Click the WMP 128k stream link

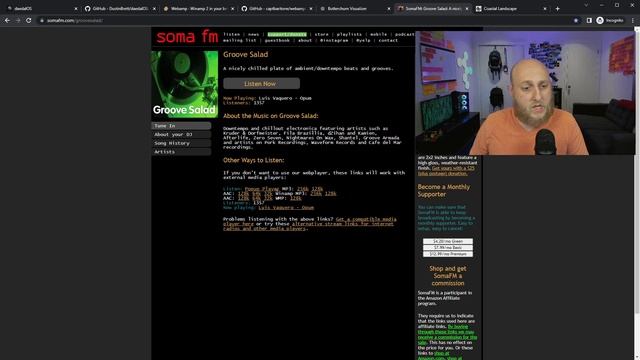(x=296, y=198)
